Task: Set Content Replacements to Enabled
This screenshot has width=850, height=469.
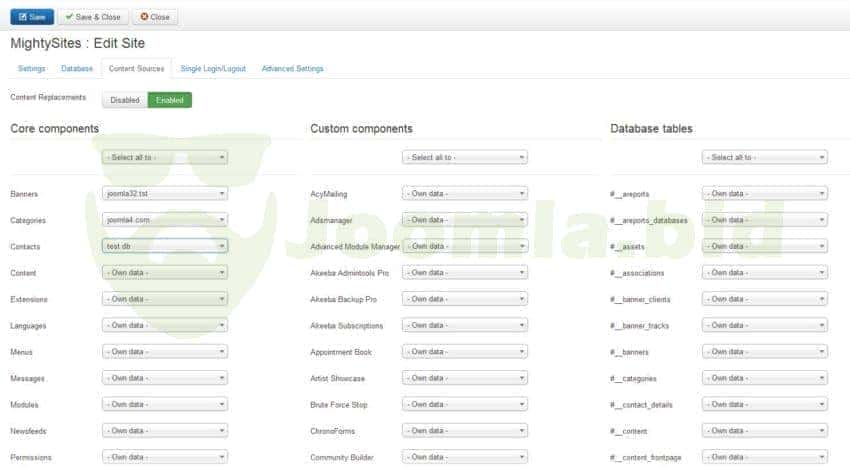Action: tap(169, 100)
